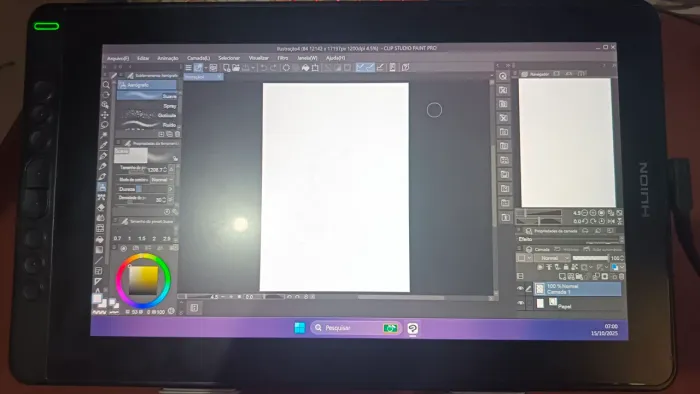Click the new raster layer icon
The width and height of the screenshot is (700, 394).
(562, 277)
